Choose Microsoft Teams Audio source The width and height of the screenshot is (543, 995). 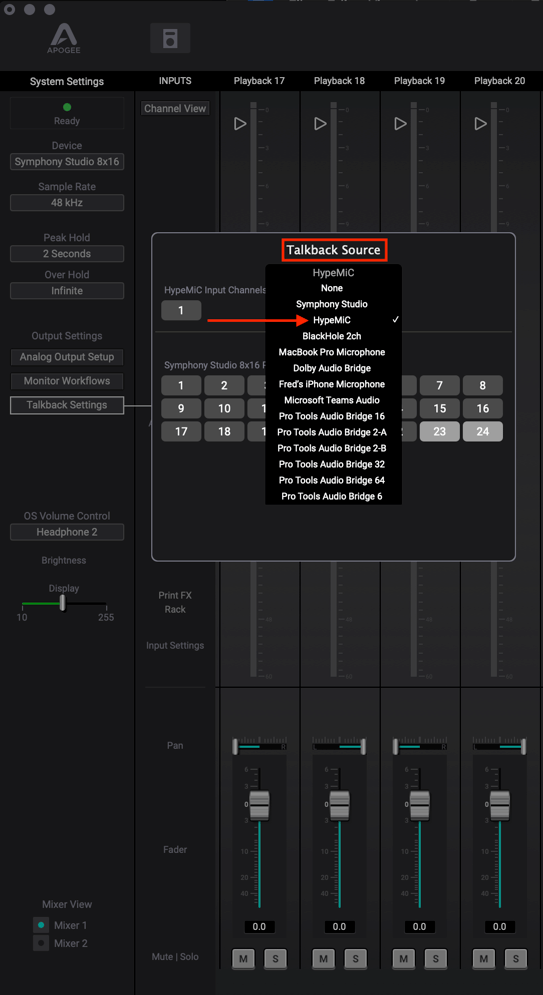point(333,400)
